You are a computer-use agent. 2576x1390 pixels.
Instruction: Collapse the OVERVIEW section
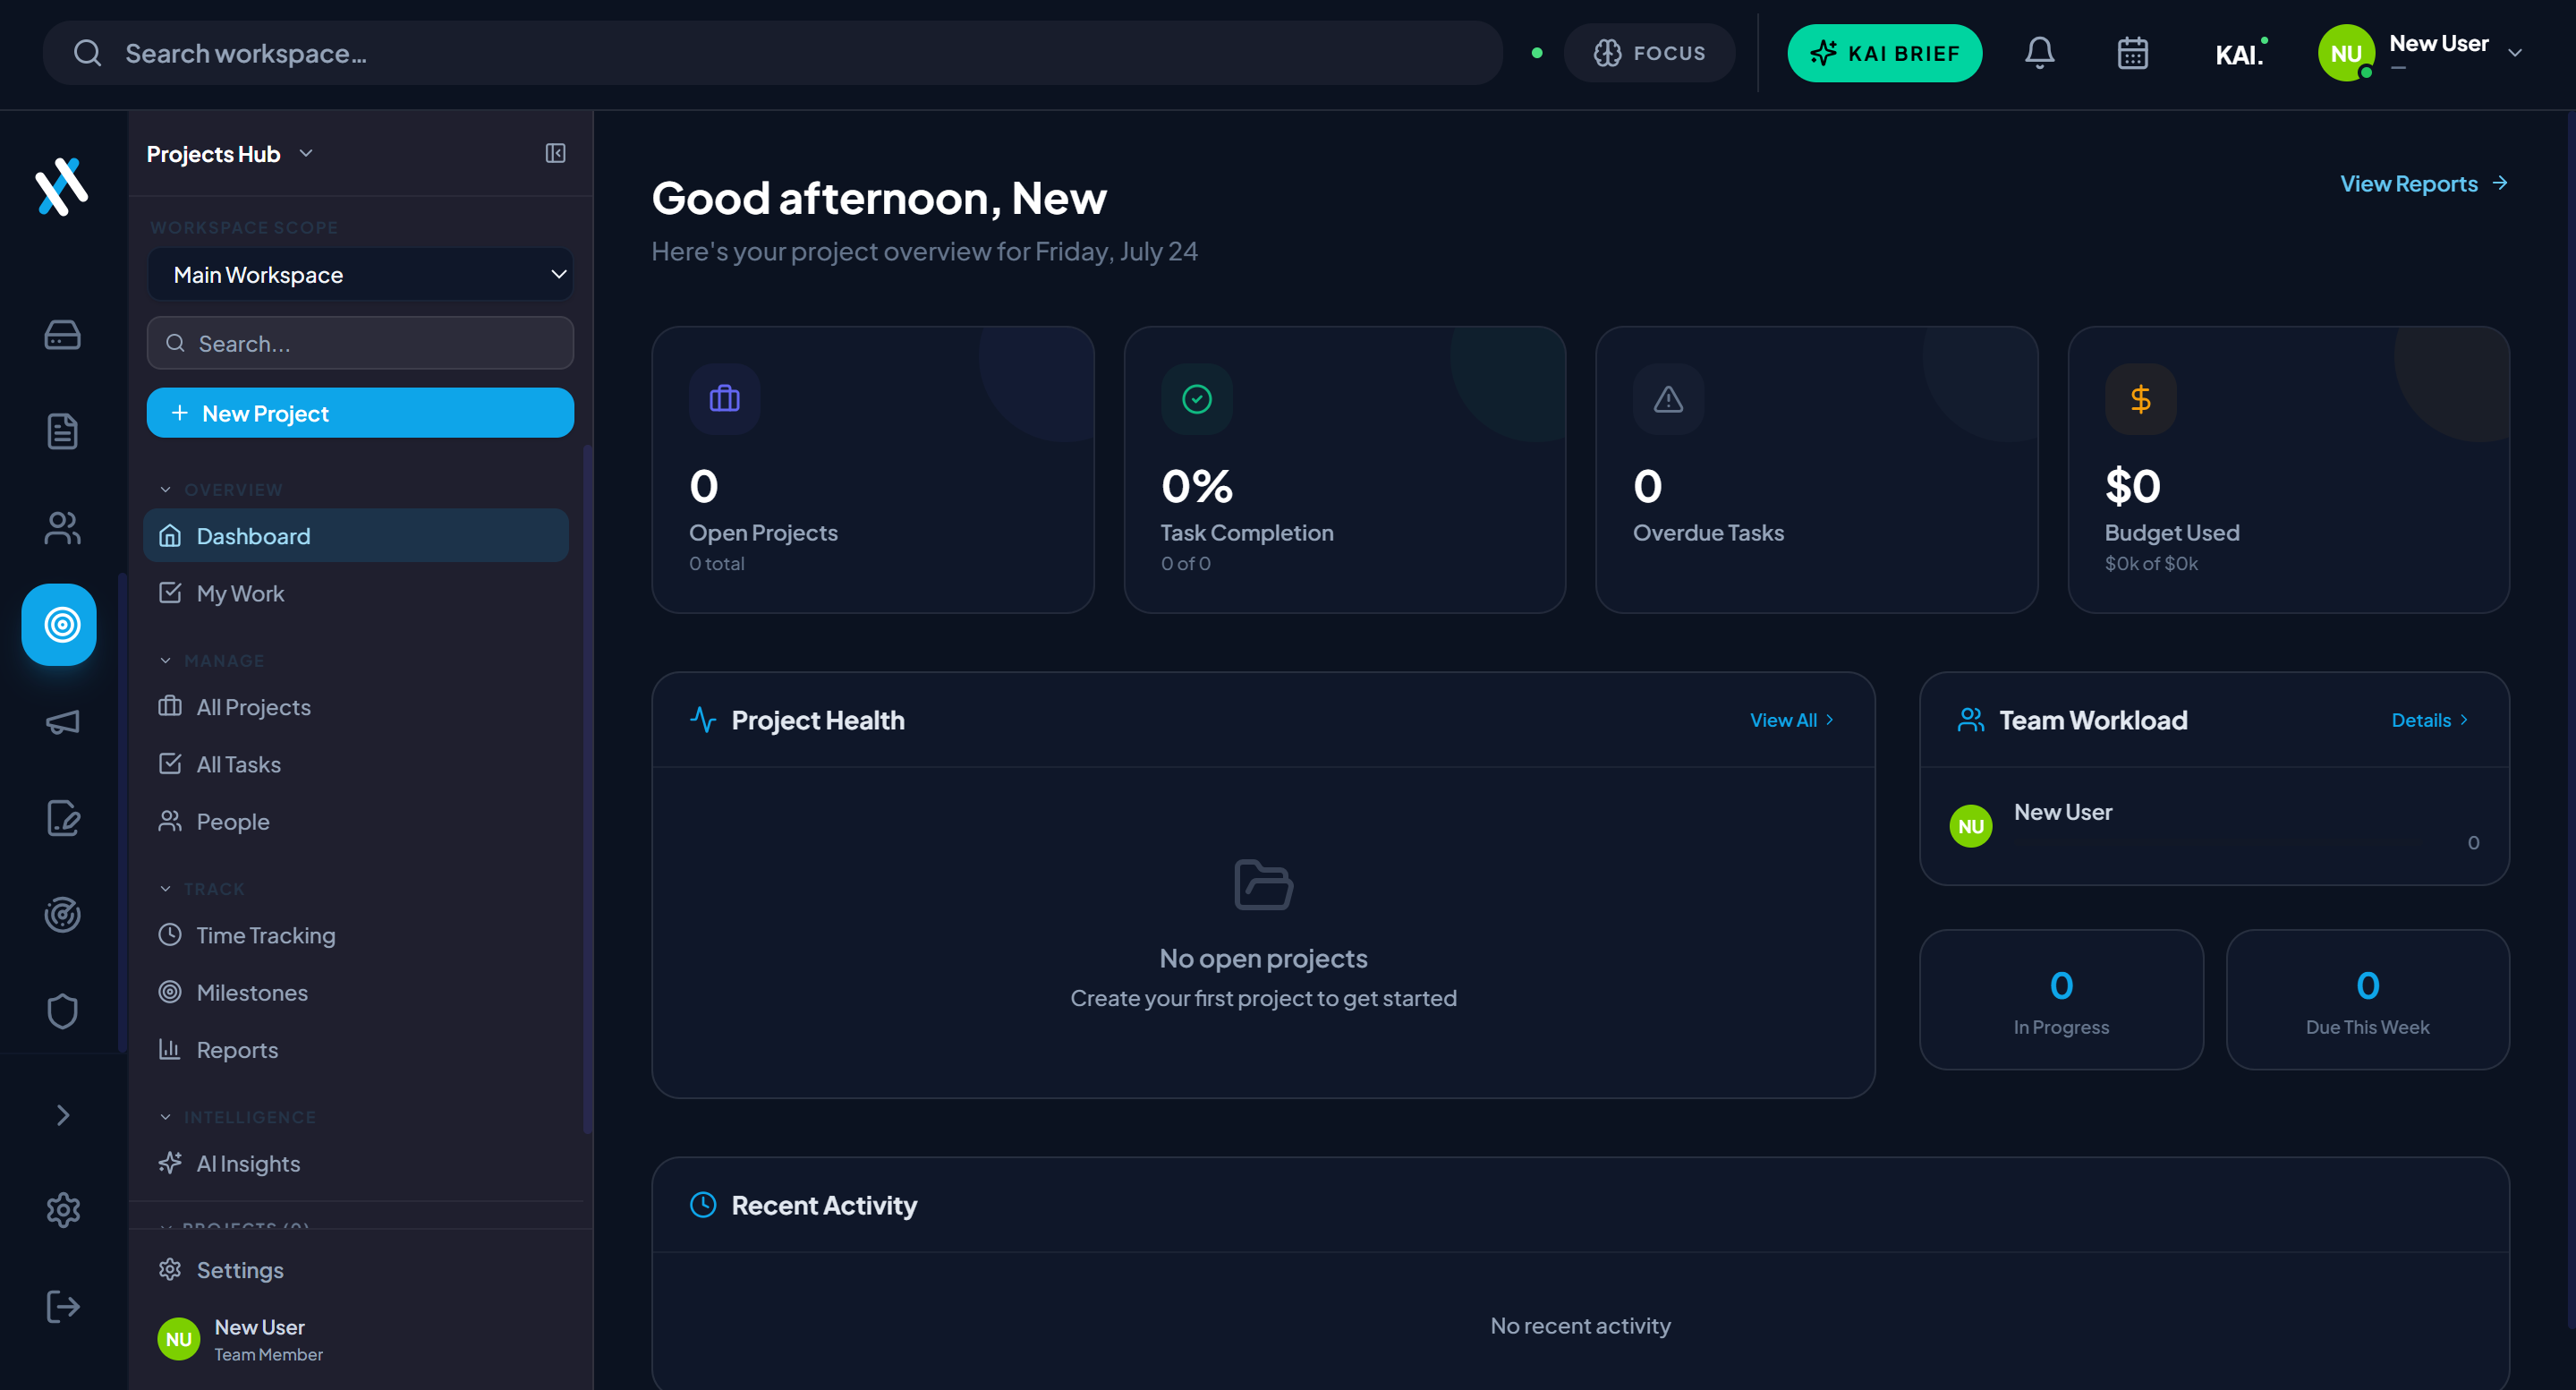point(221,490)
